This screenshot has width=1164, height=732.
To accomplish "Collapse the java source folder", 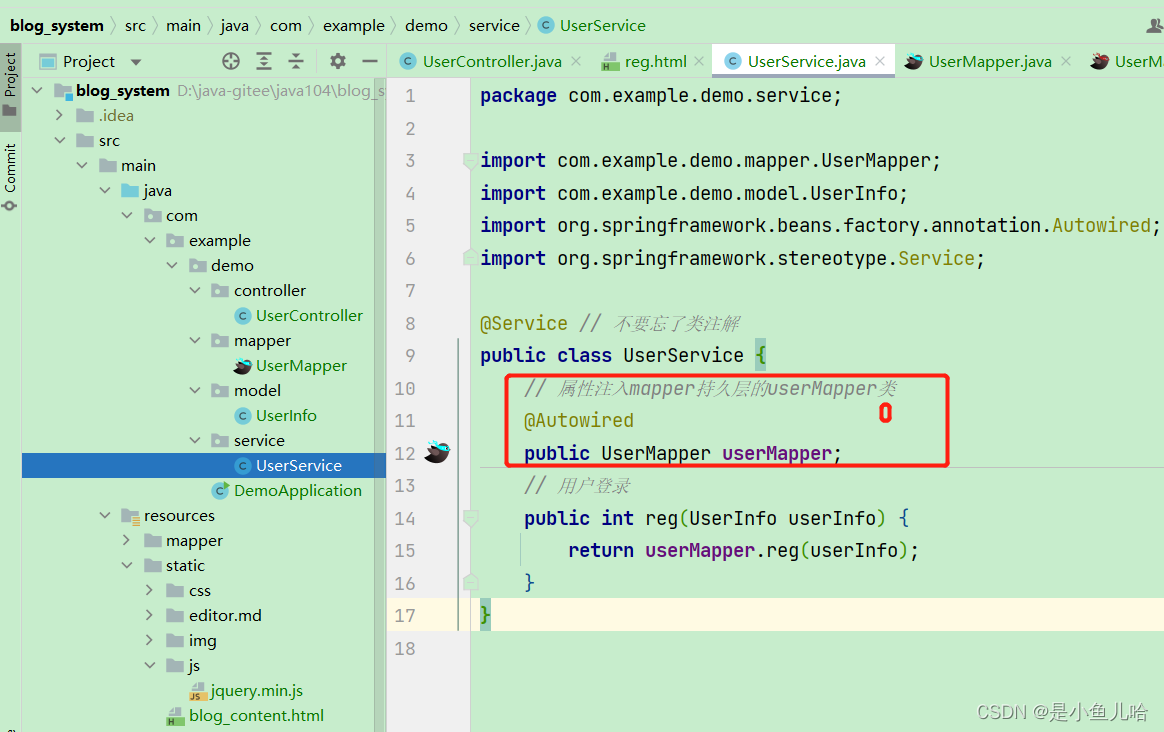I will click(105, 190).
